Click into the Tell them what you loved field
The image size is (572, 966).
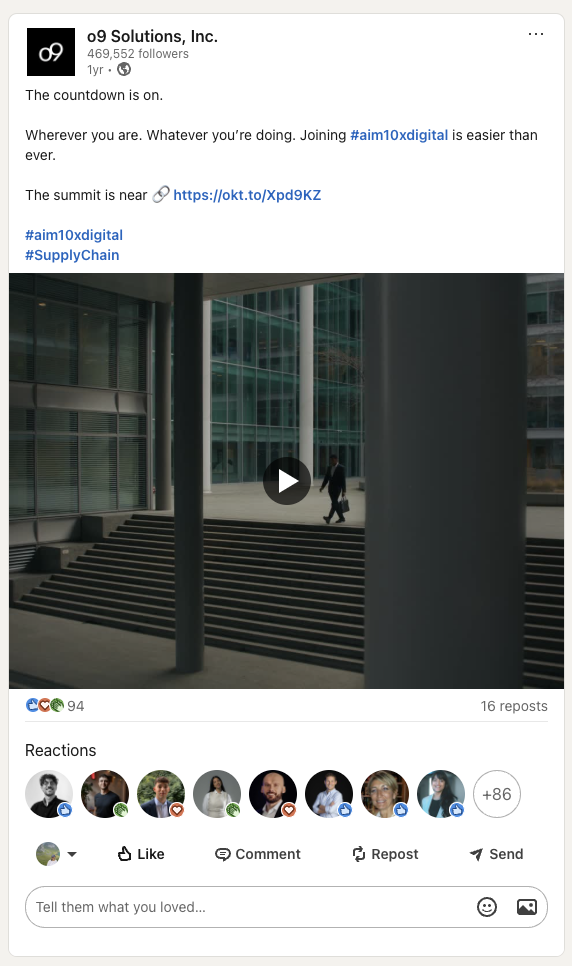pyautogui.click(x=247, y=907)
